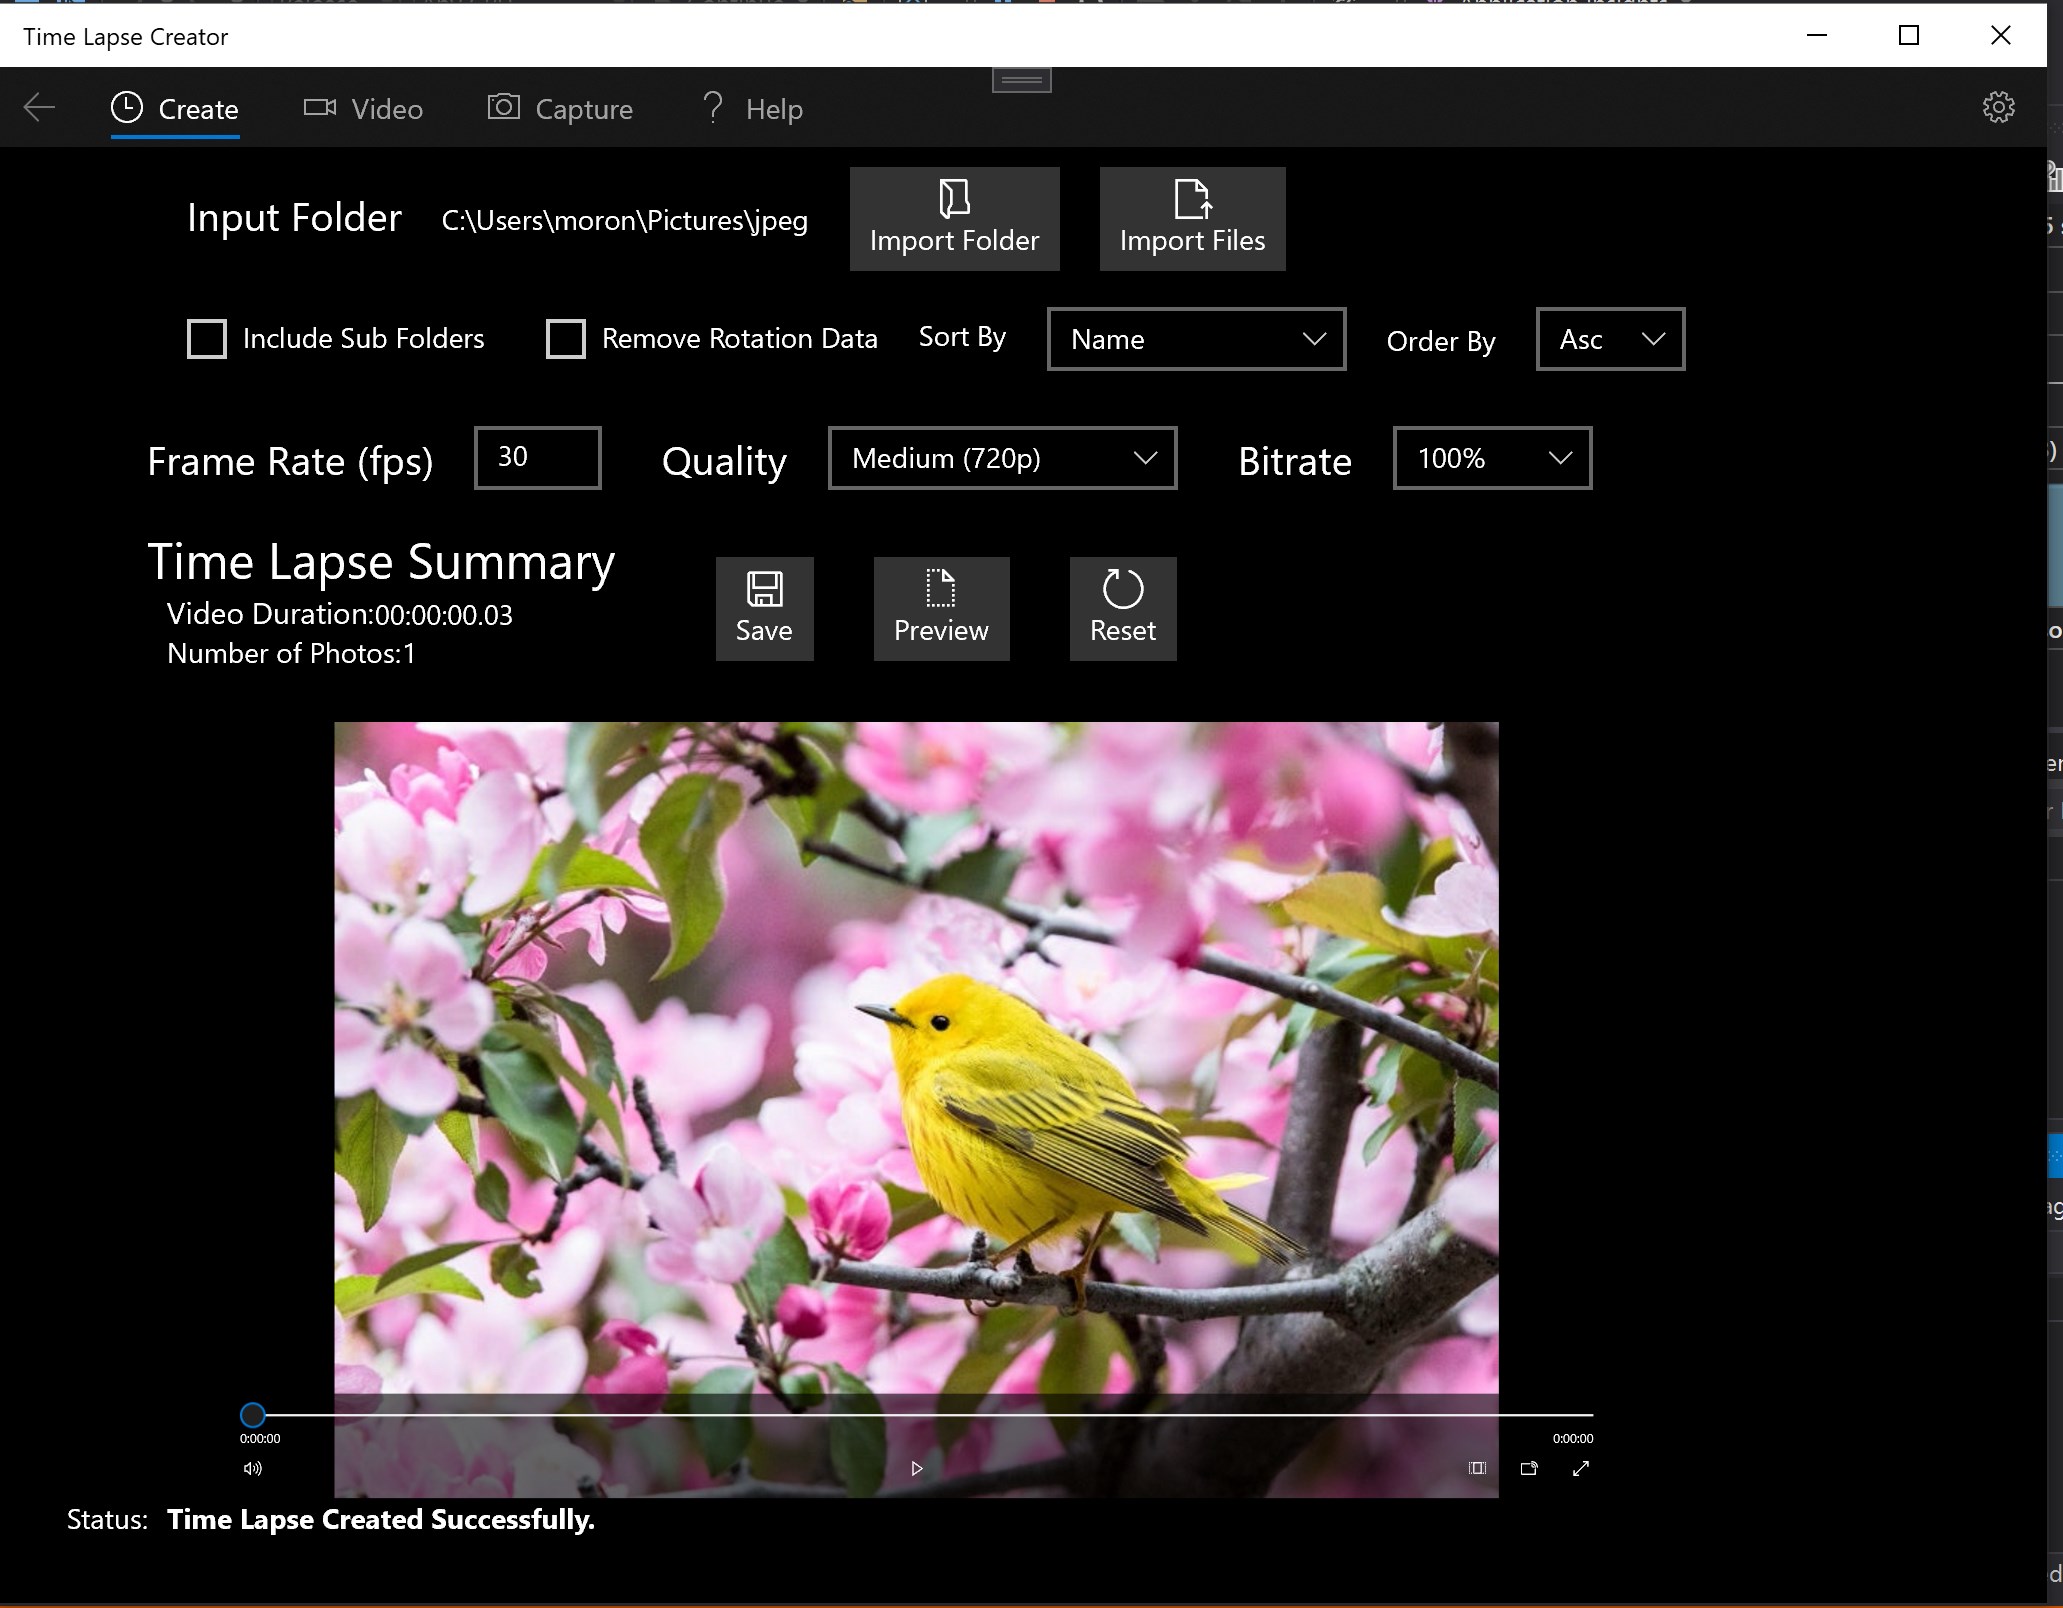
Task: Click the Save disk icon button
Action: [764, 608]
